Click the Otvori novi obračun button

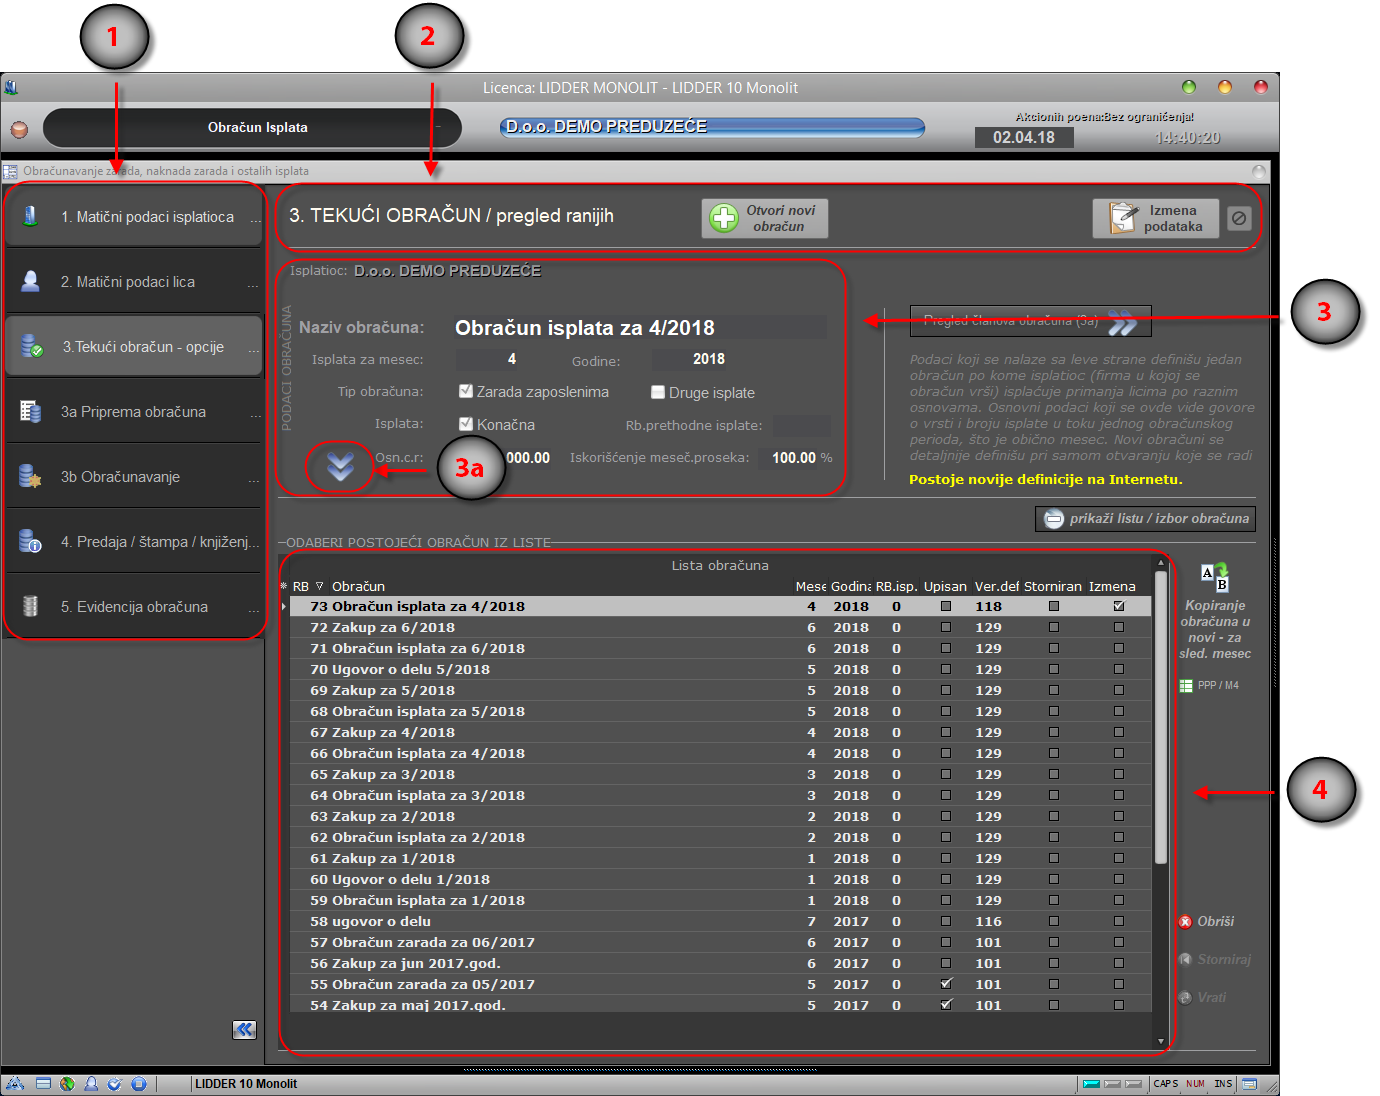coord(765,218)
